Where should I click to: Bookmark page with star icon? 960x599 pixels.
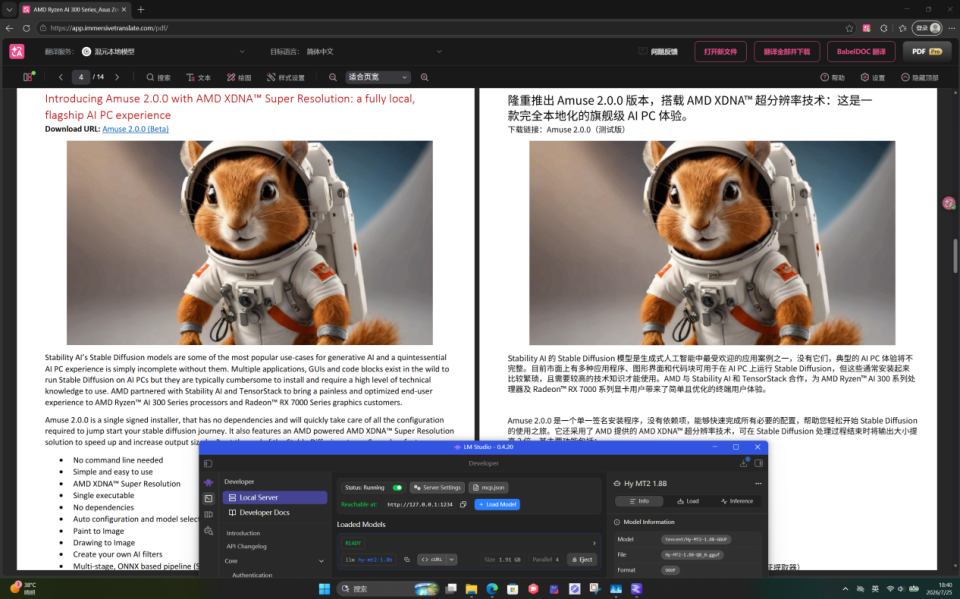pos(849,28)
